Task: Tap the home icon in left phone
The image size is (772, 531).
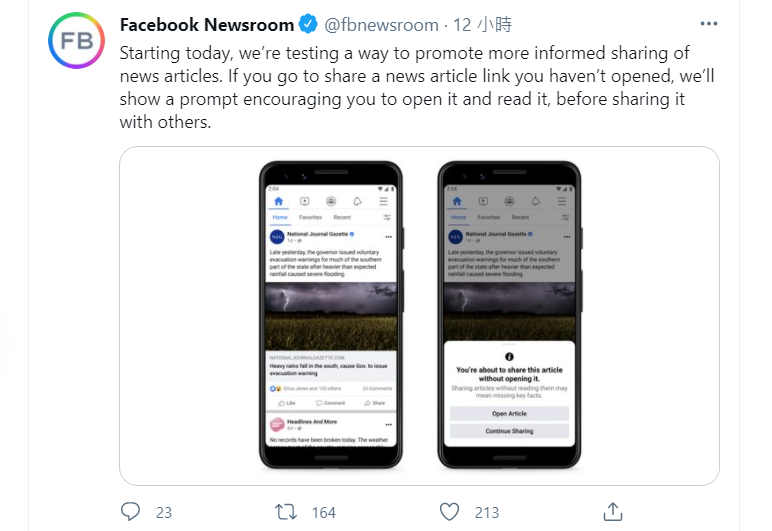Action: (279, 200)
